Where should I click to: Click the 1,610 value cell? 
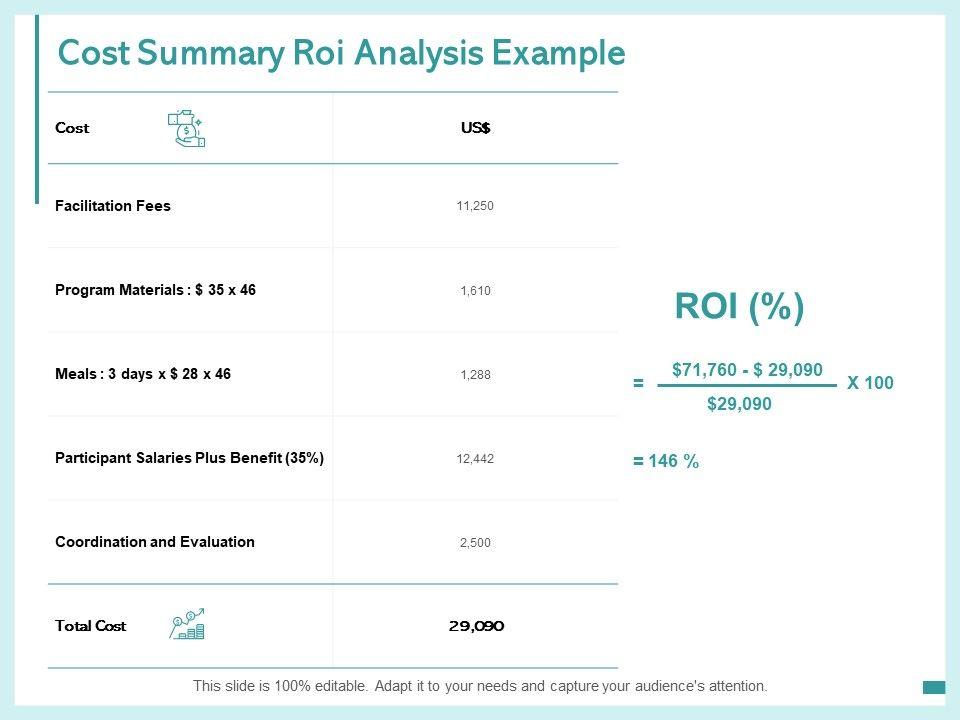(x=475, y=291)
